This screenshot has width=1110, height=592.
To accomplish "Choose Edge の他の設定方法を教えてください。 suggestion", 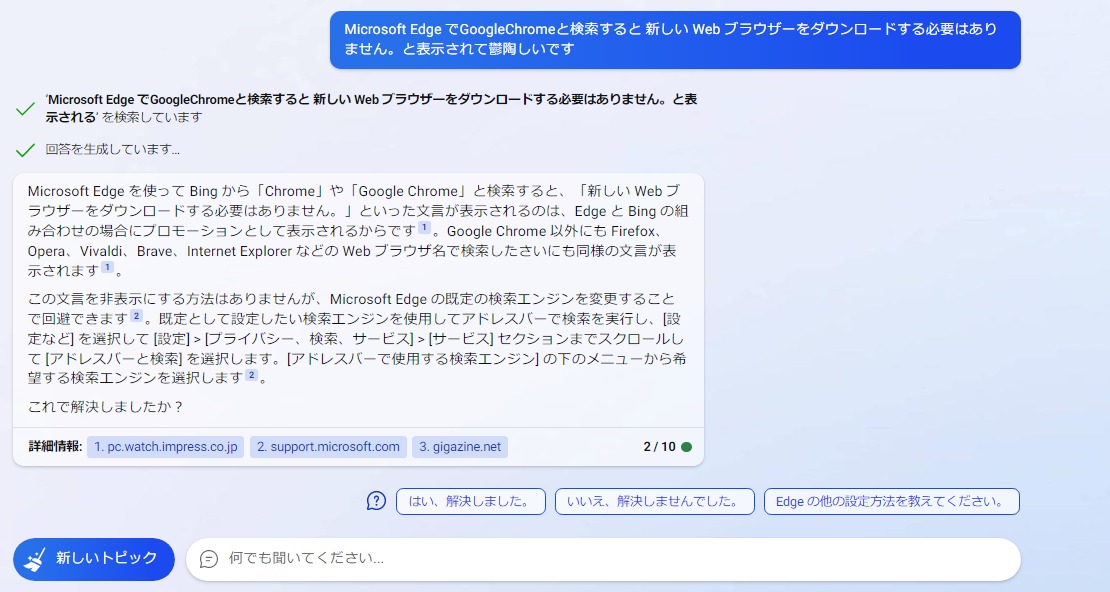I will [891, 501].
